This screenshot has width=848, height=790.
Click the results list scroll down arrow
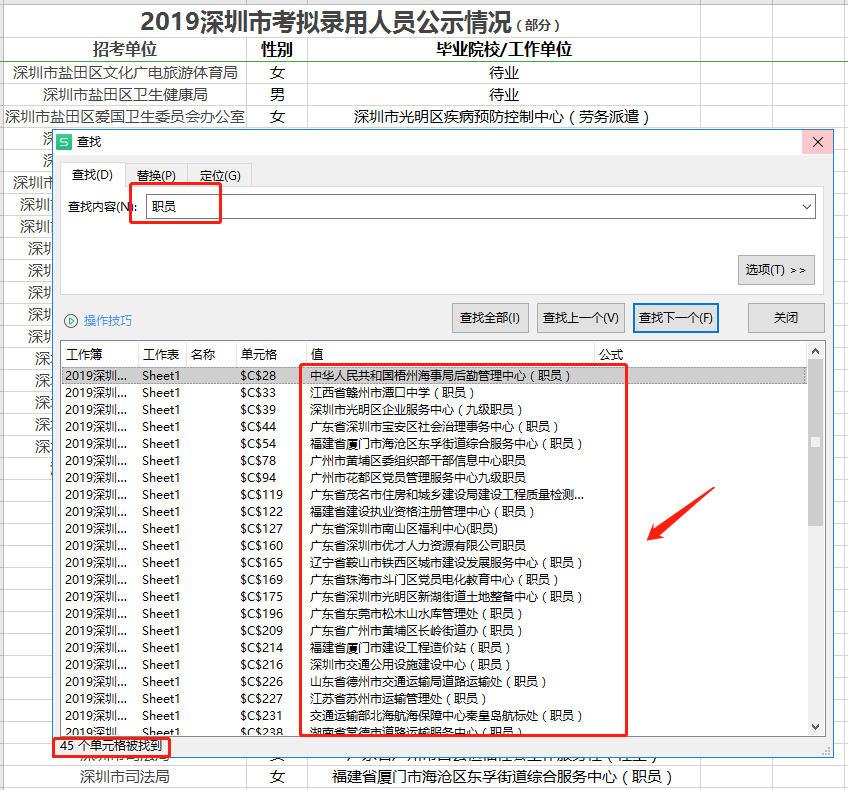[x=816, y=727]
